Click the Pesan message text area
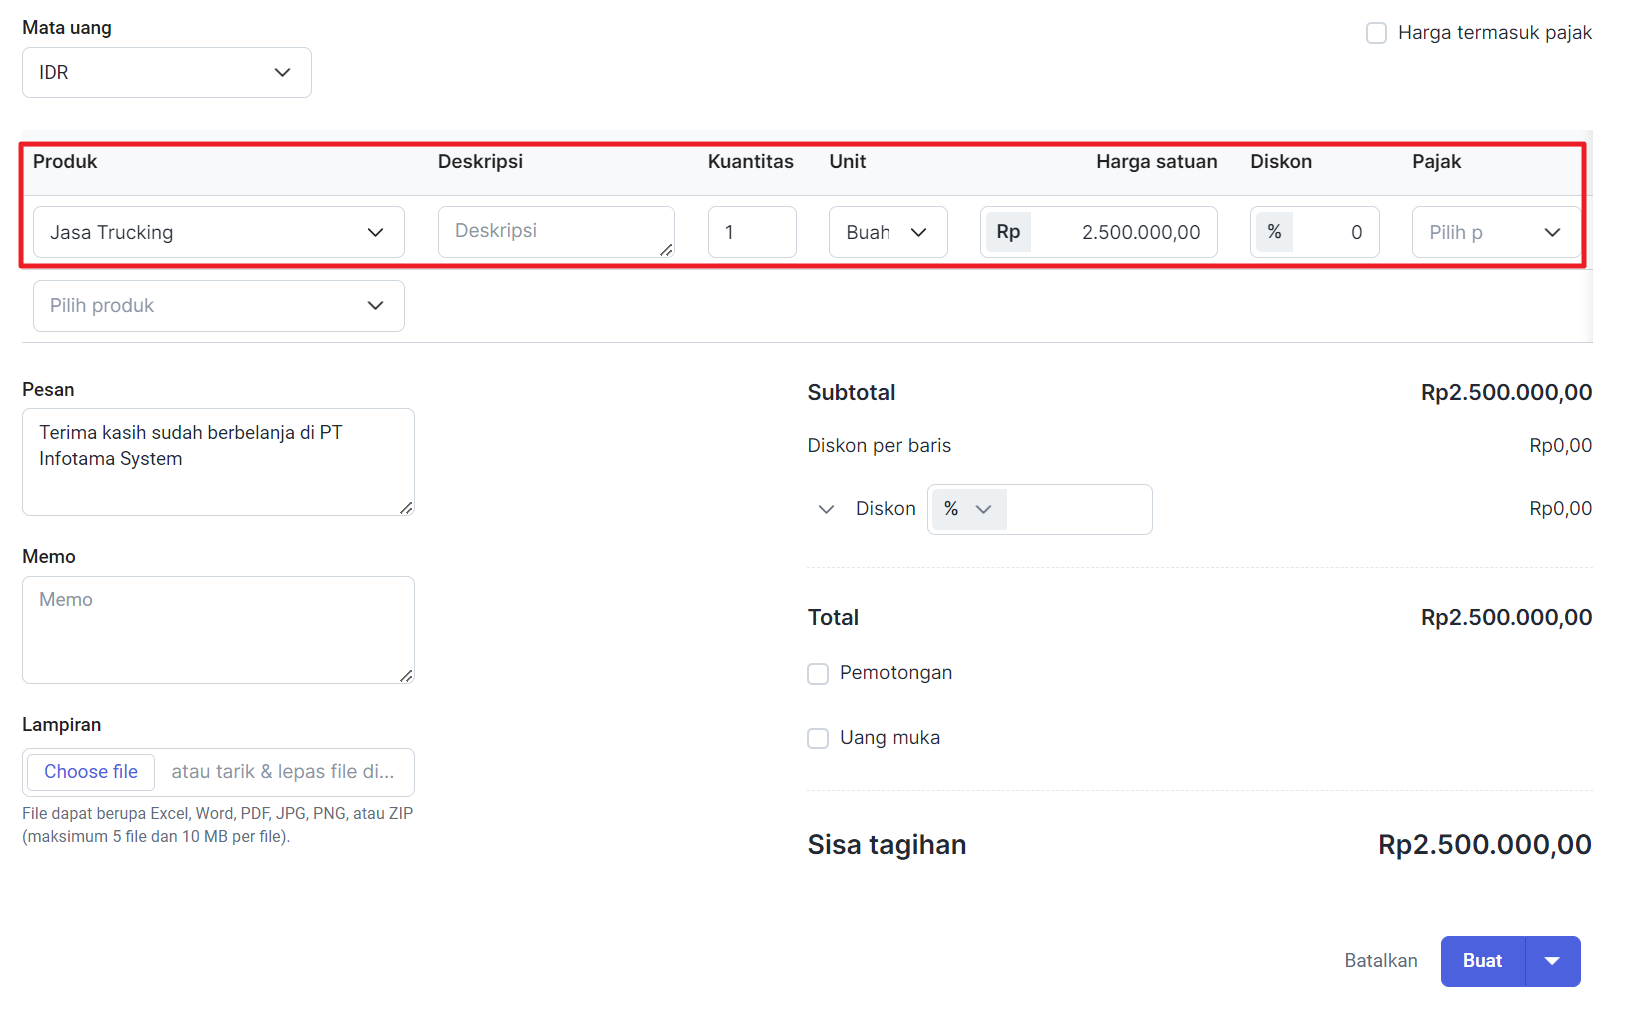The image size is (1638, 1012). [x=218, y=462]
